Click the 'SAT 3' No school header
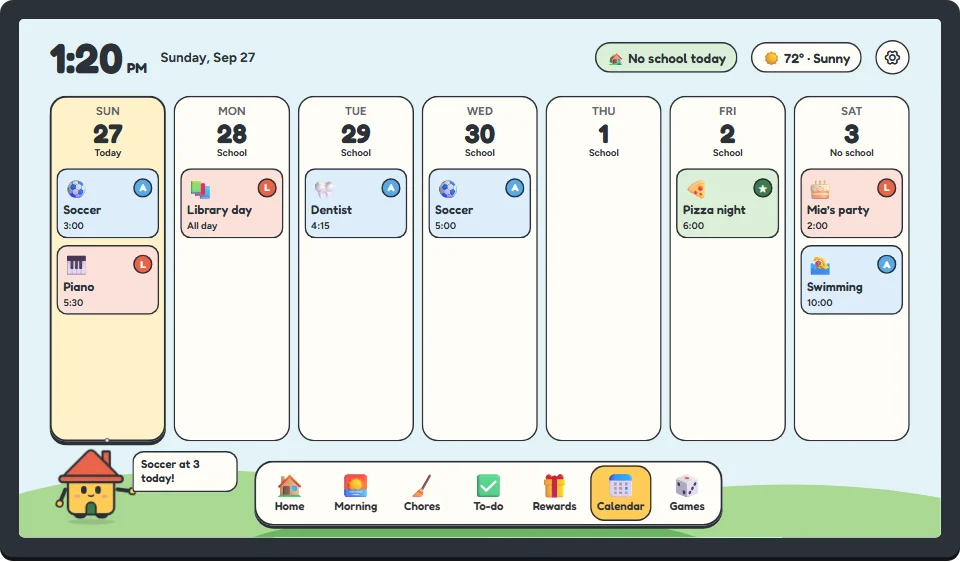Viewport: 960px width, 562px height. pos(852,132)
